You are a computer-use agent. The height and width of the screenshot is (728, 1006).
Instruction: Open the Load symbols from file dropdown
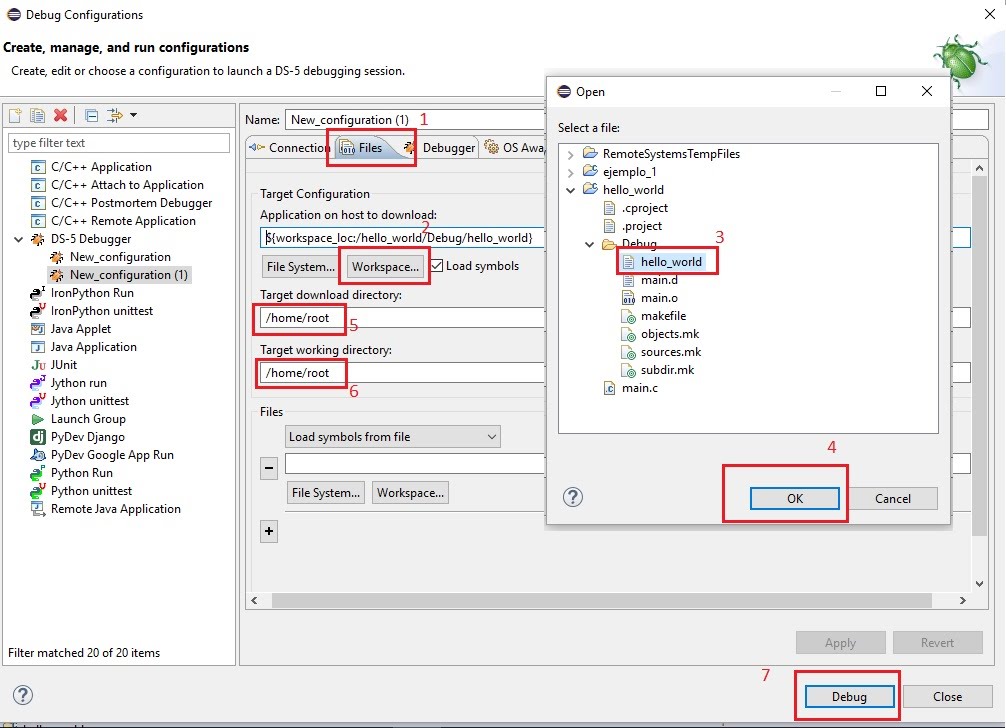pos(393,437)
